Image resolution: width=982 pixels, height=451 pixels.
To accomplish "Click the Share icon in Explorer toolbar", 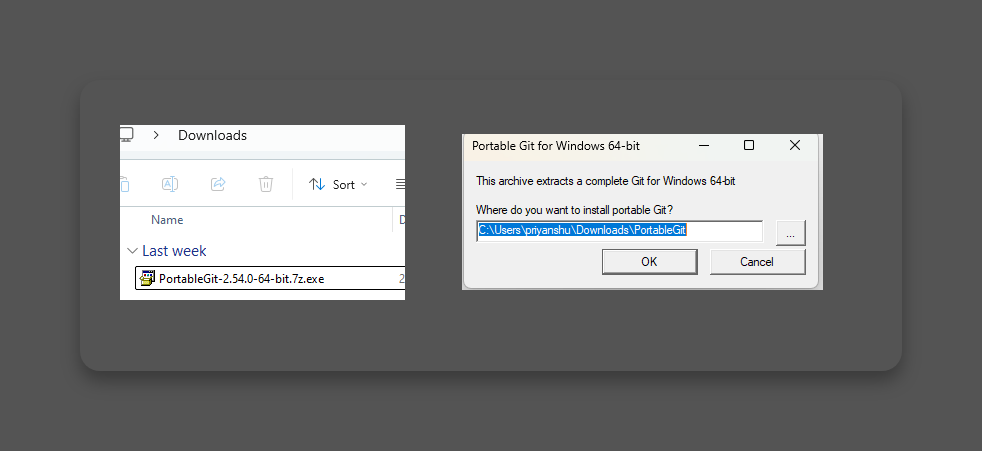I will click(x=218, y=184).
